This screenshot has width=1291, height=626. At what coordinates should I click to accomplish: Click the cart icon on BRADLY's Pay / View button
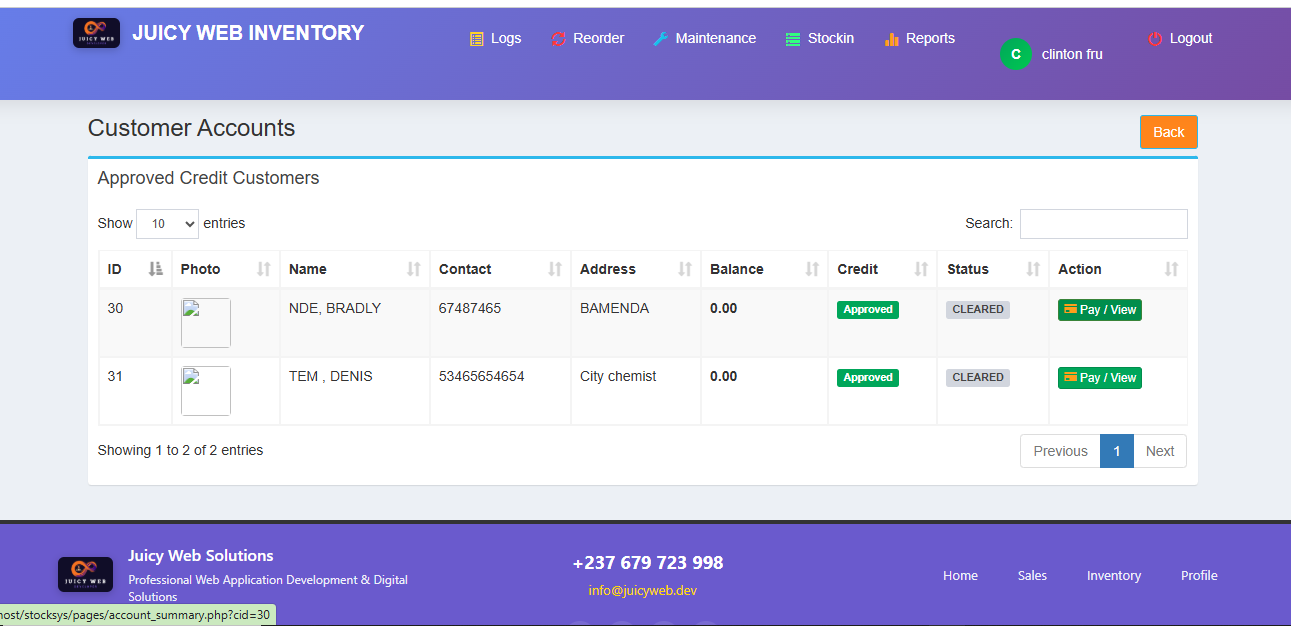[1072, 309]
